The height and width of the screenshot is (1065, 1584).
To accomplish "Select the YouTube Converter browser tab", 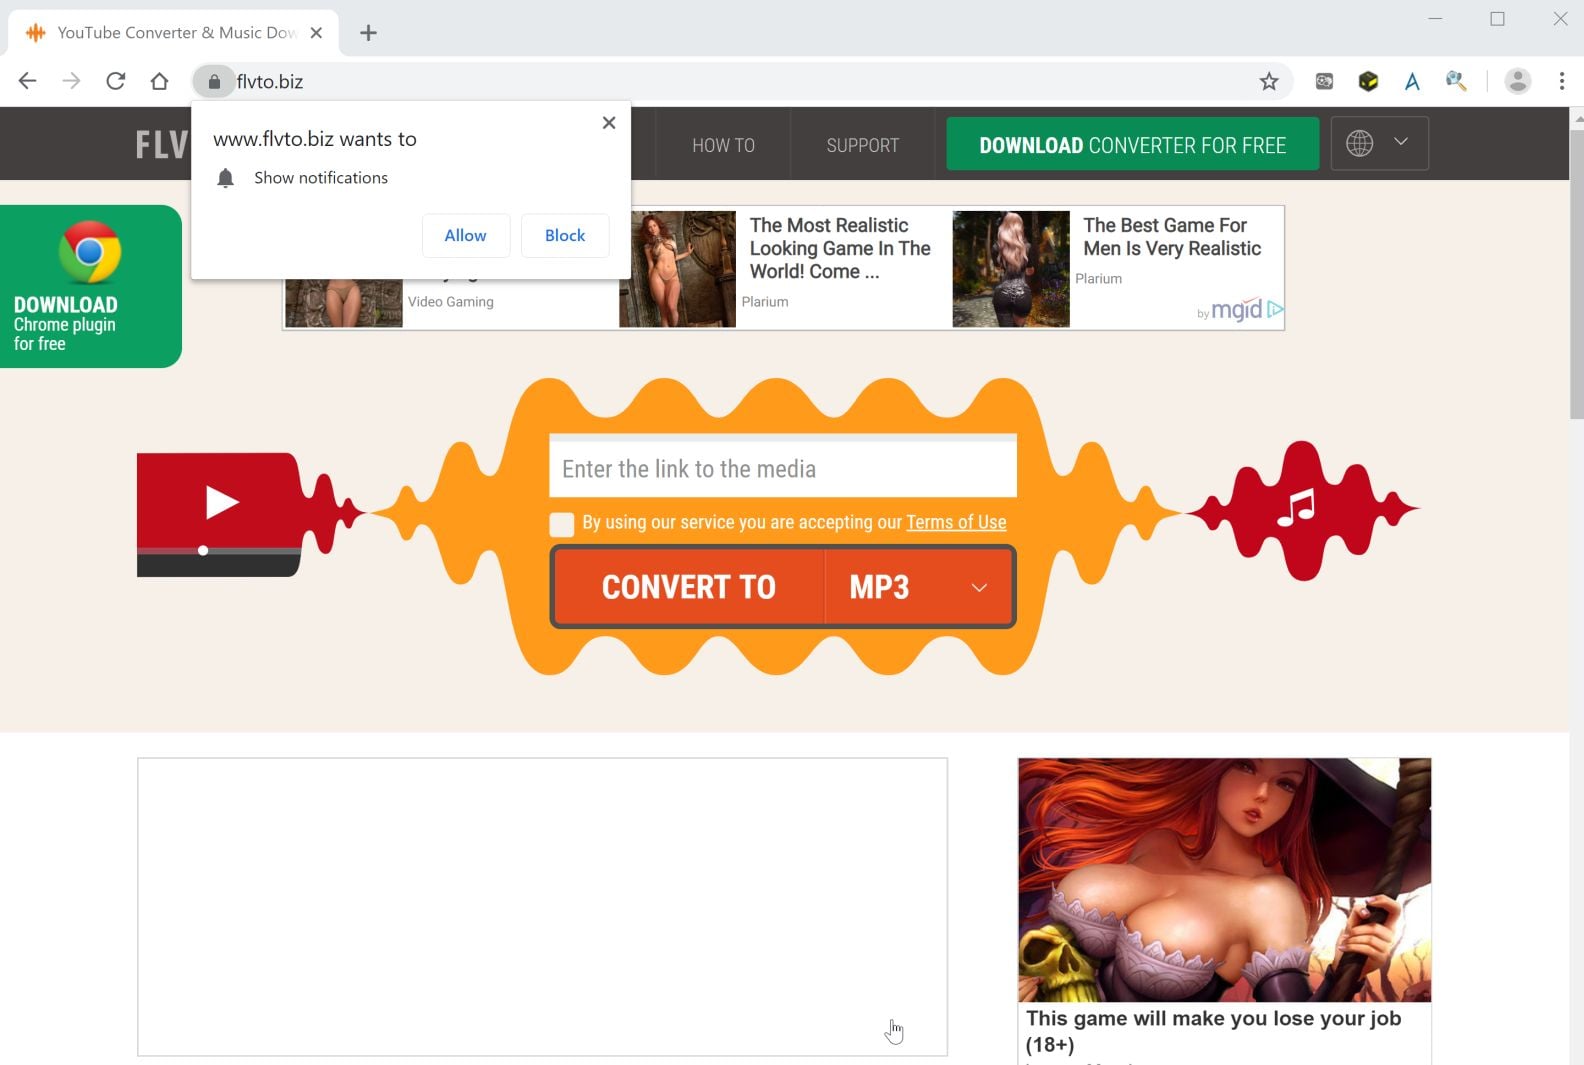I will [175, 33].
